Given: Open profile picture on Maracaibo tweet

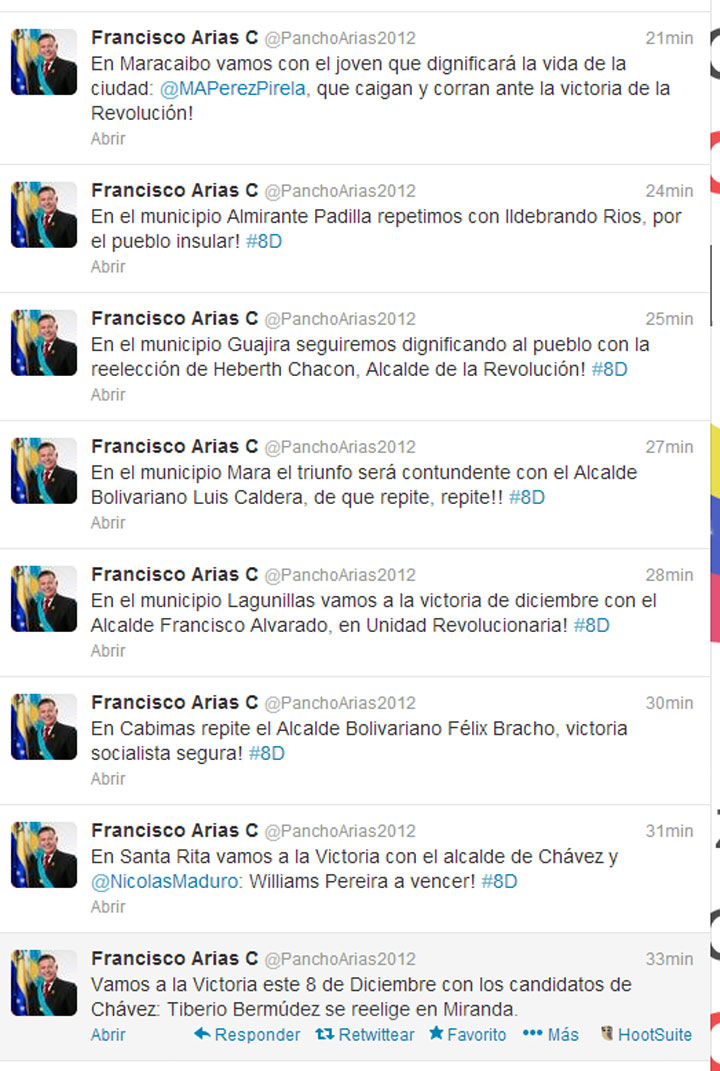Looking at the screenshot, I should pyautogui.click(x=44, y=61).
